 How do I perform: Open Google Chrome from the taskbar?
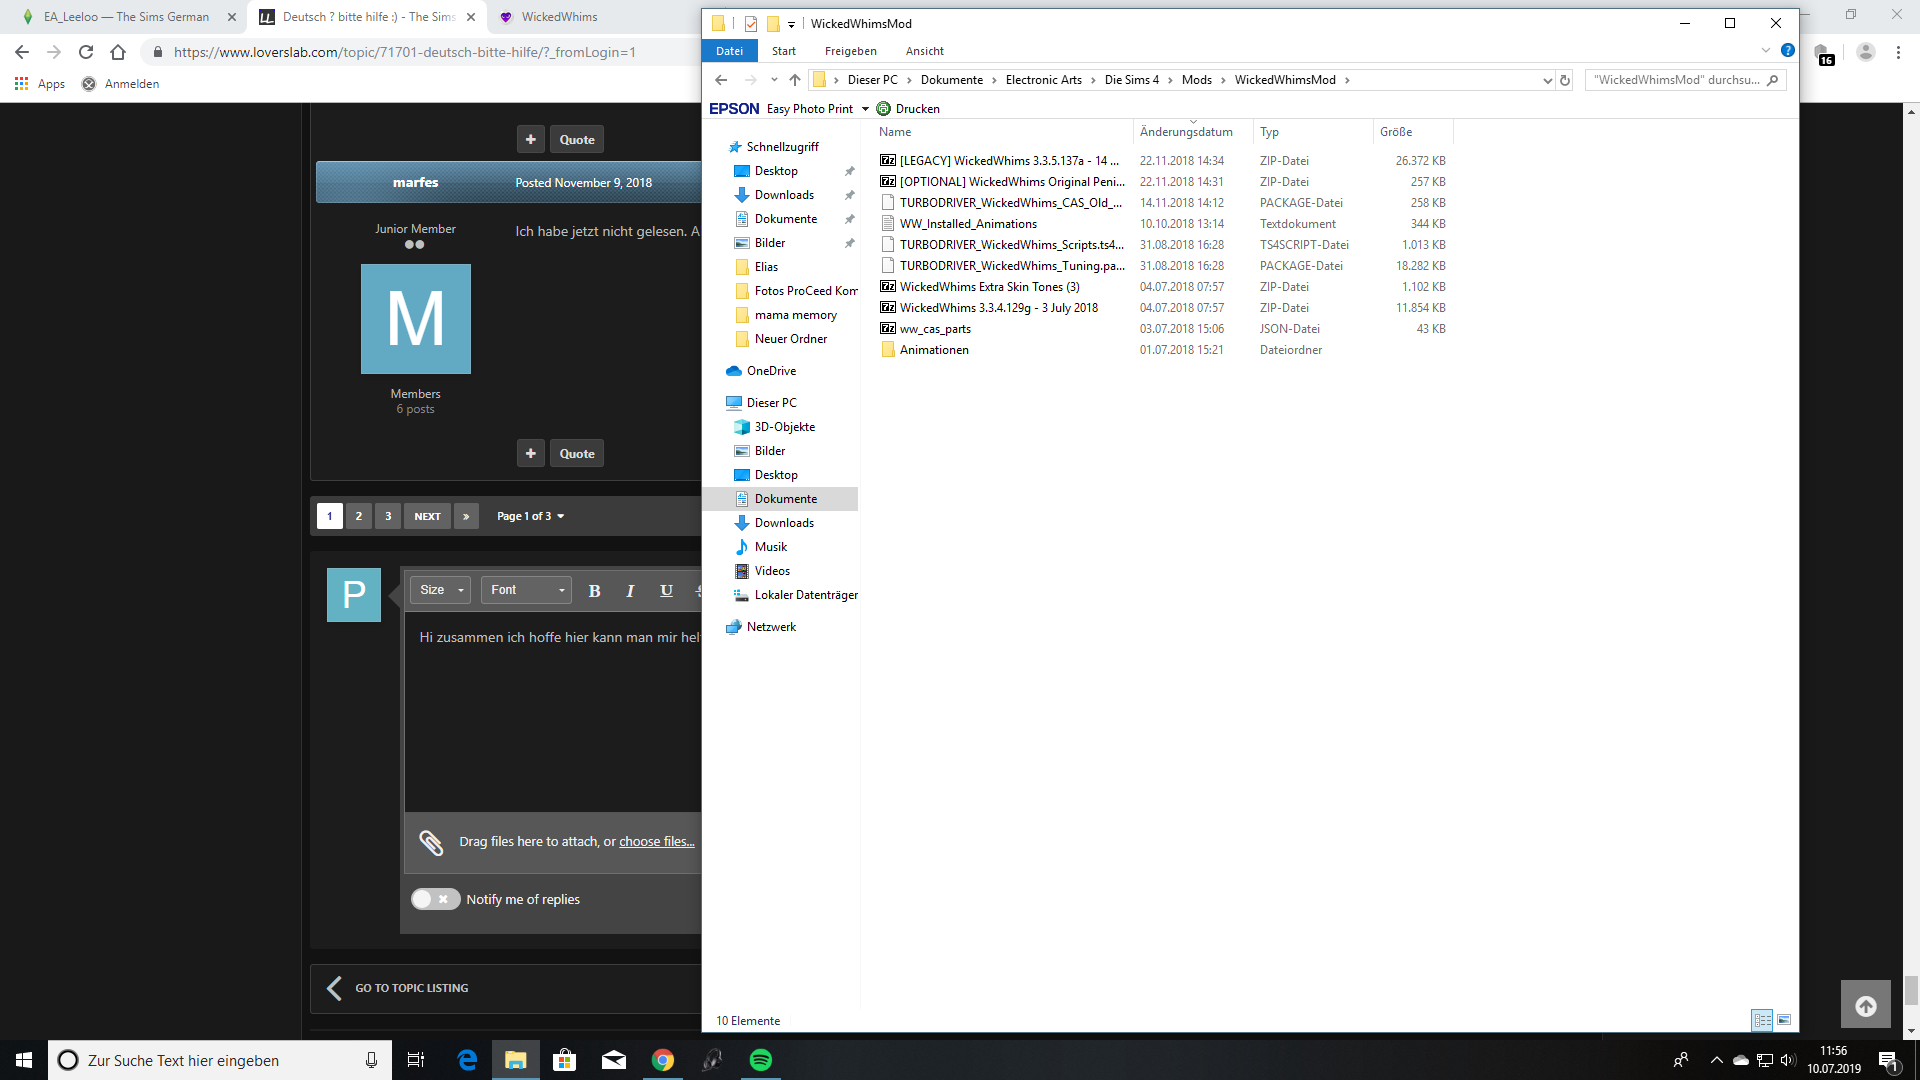pos(663,1060)
